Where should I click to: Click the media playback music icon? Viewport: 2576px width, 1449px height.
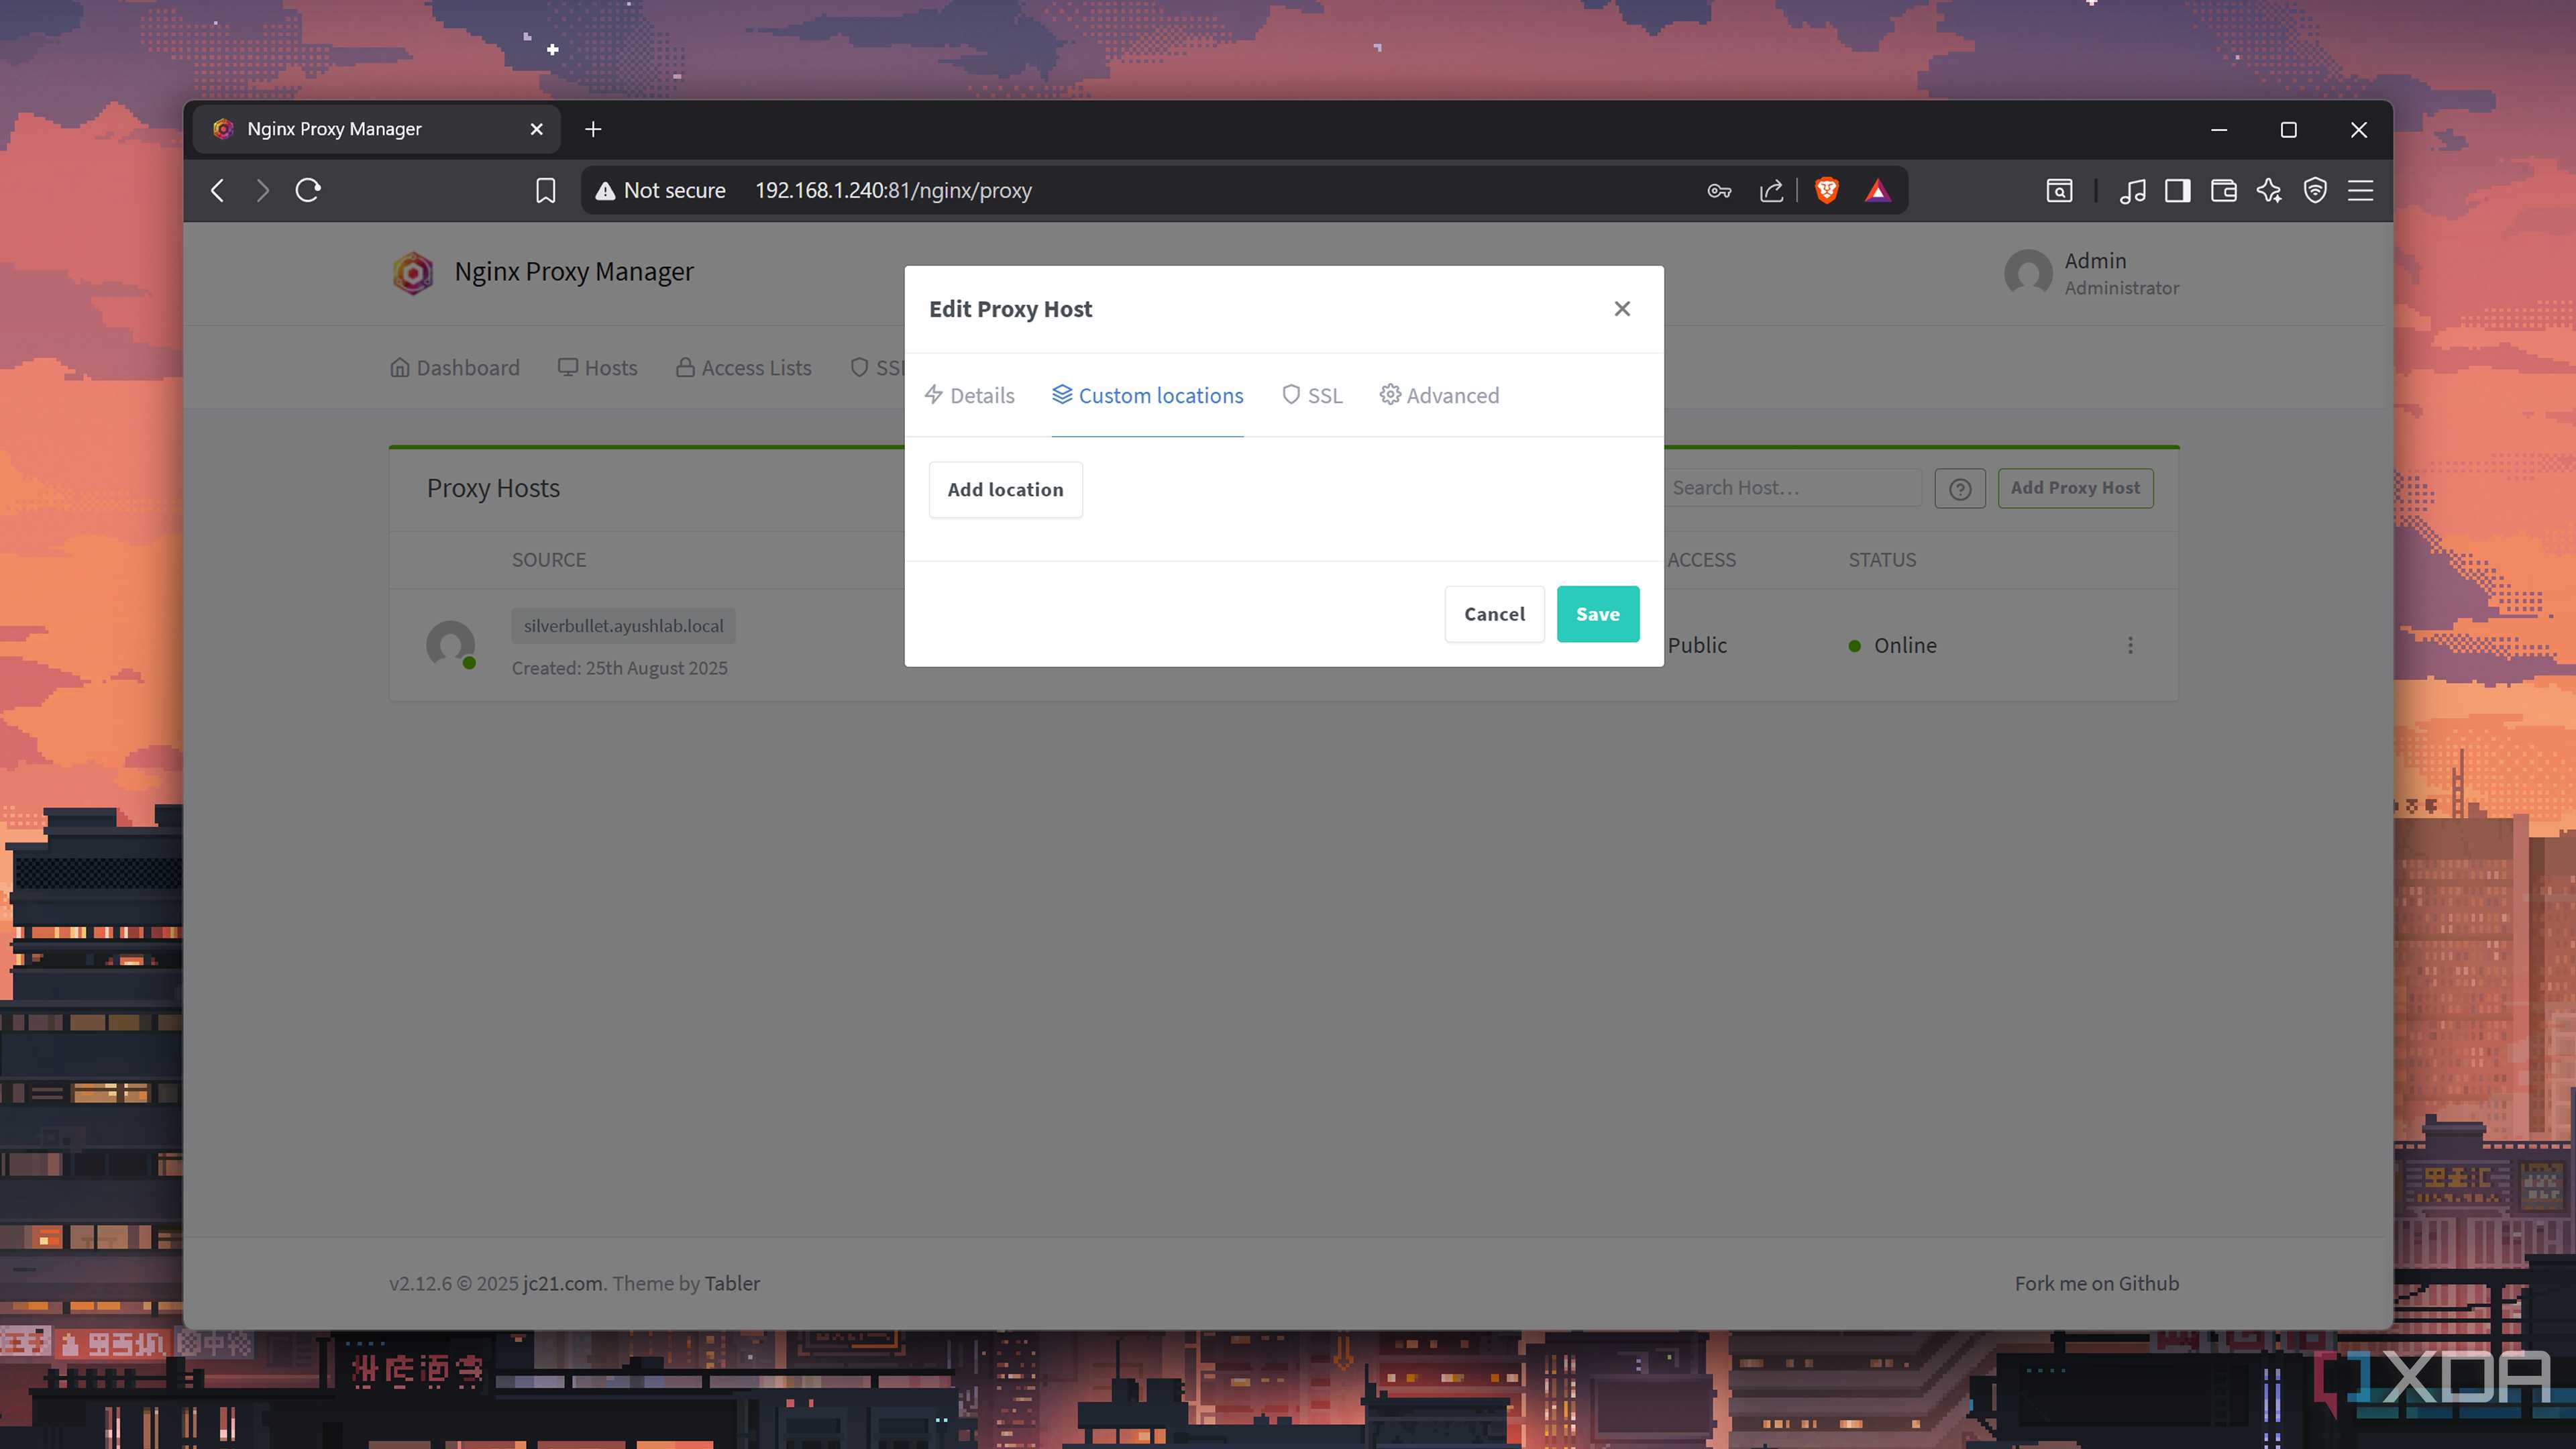2133,190
